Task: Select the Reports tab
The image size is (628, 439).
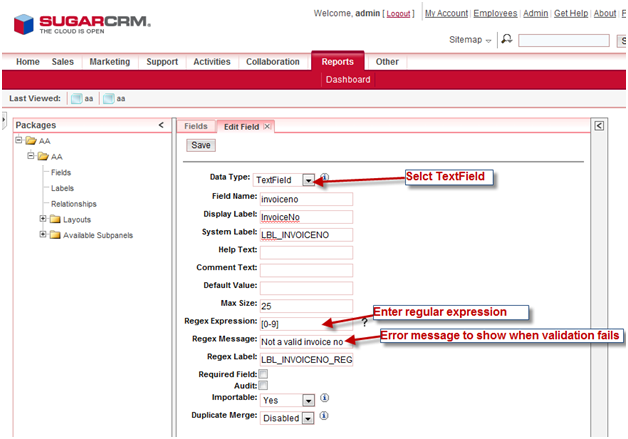Action: pyautogui.click(x=338, y=62)
